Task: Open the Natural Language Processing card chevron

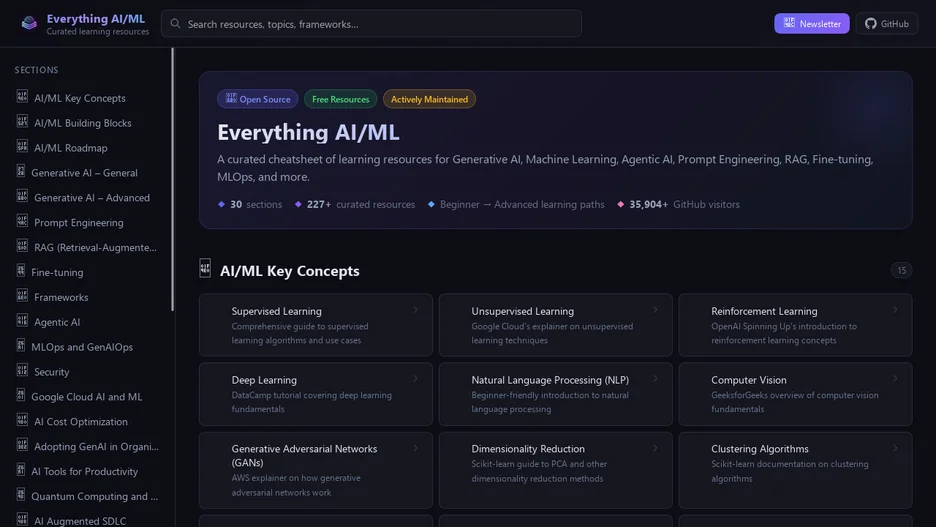Action: (x=655, y=378)
